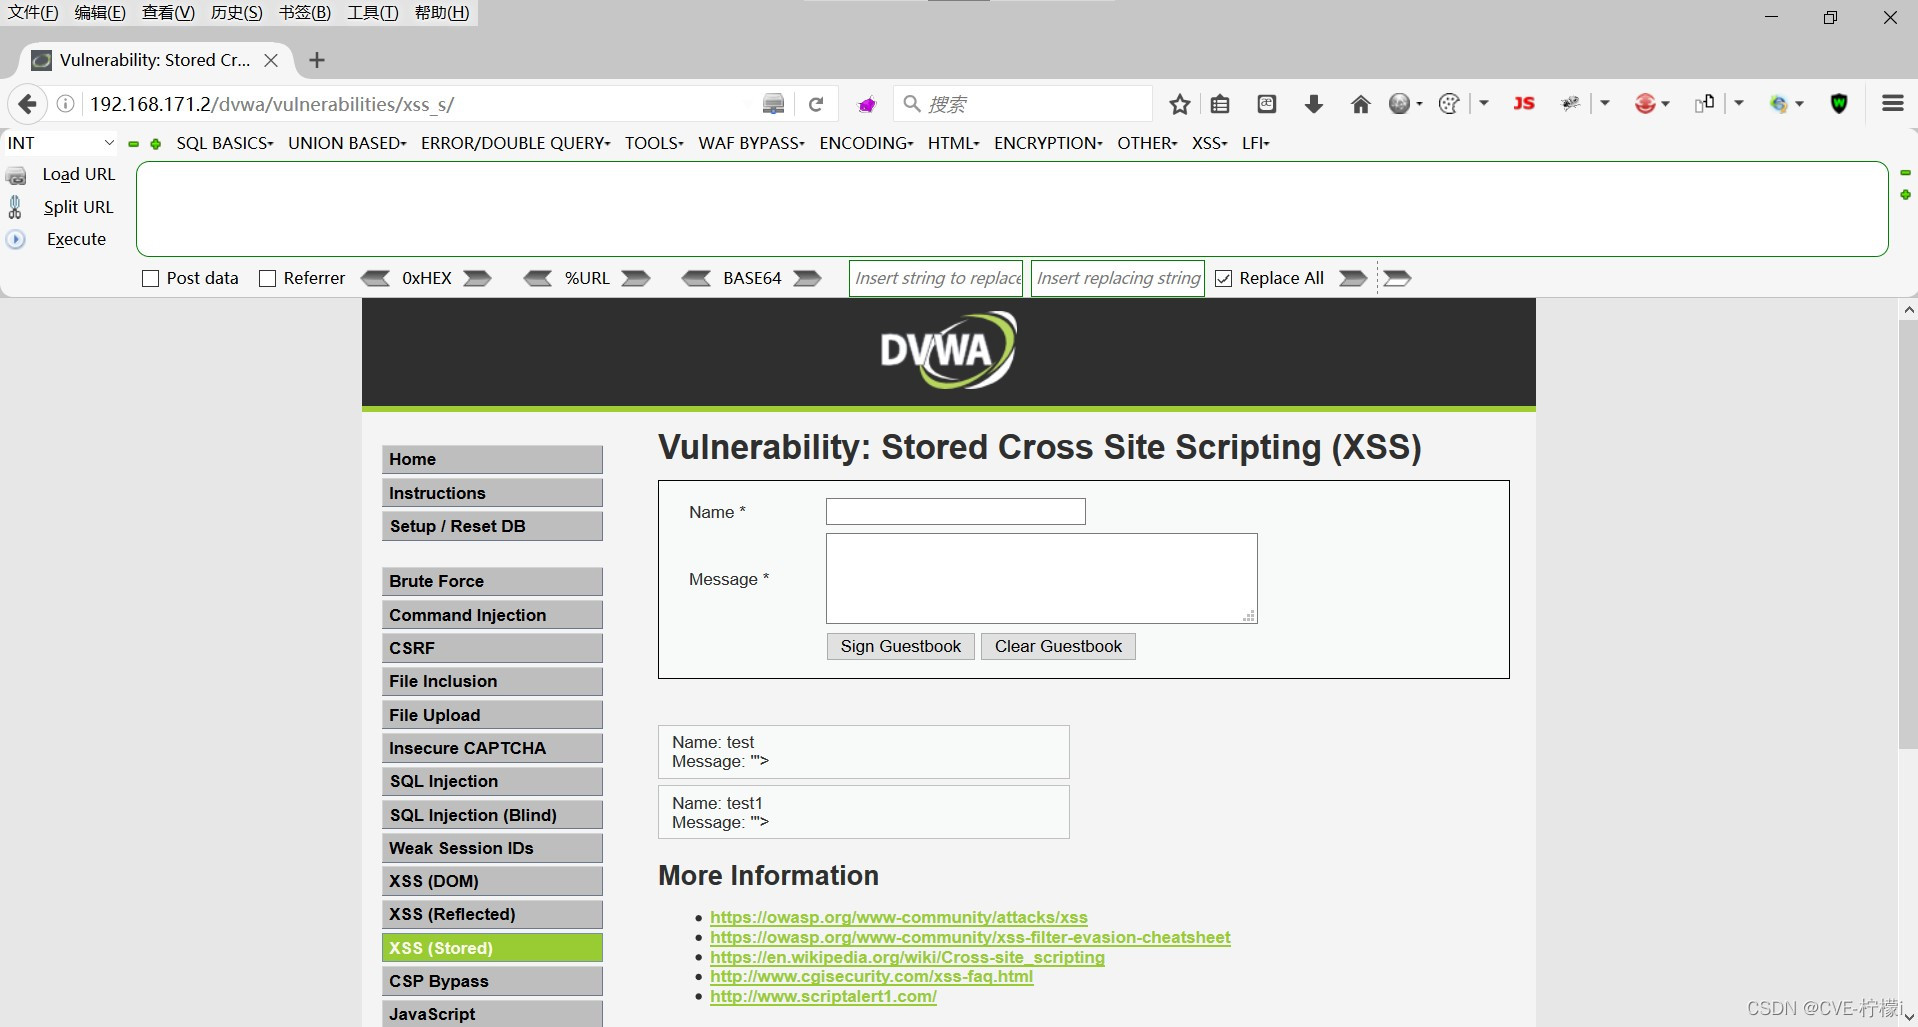Enable the Referrer checkbox
The width and height of the screenshot is (1918, 1027).
267,279
